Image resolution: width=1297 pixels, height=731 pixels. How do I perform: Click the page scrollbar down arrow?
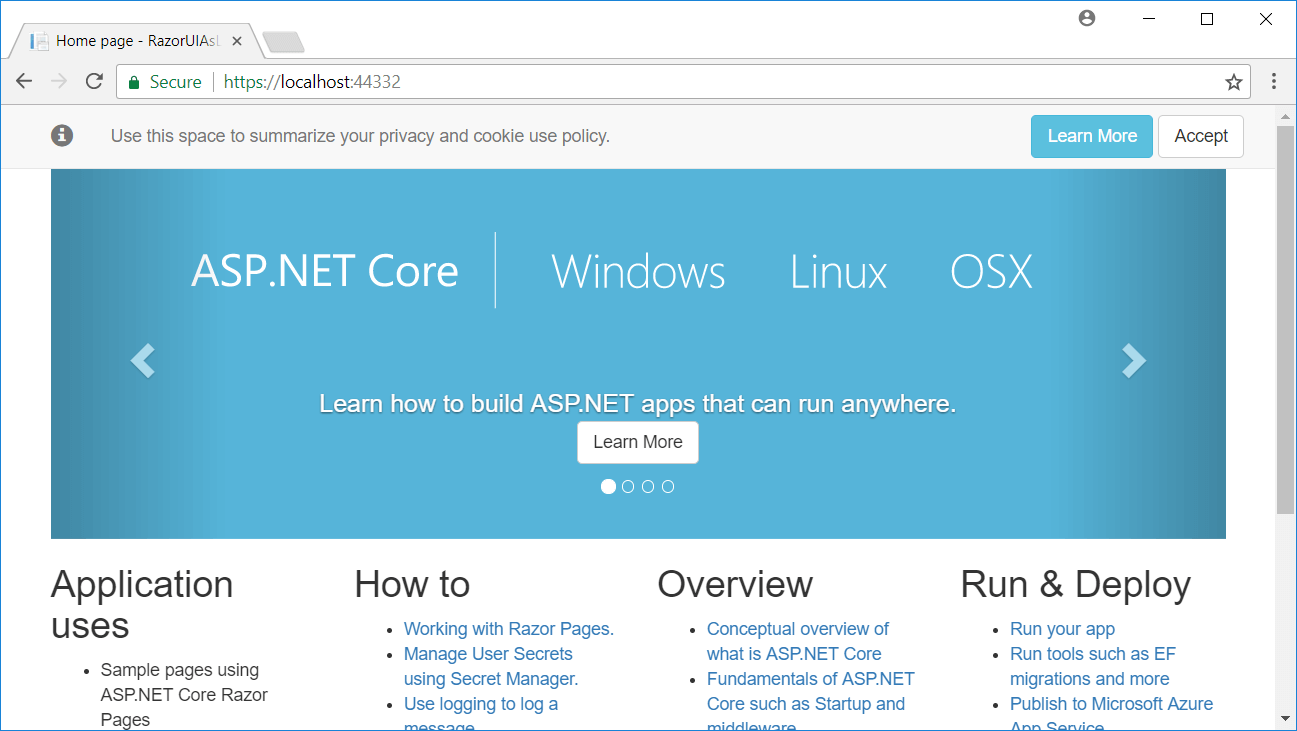point(1285,718)
